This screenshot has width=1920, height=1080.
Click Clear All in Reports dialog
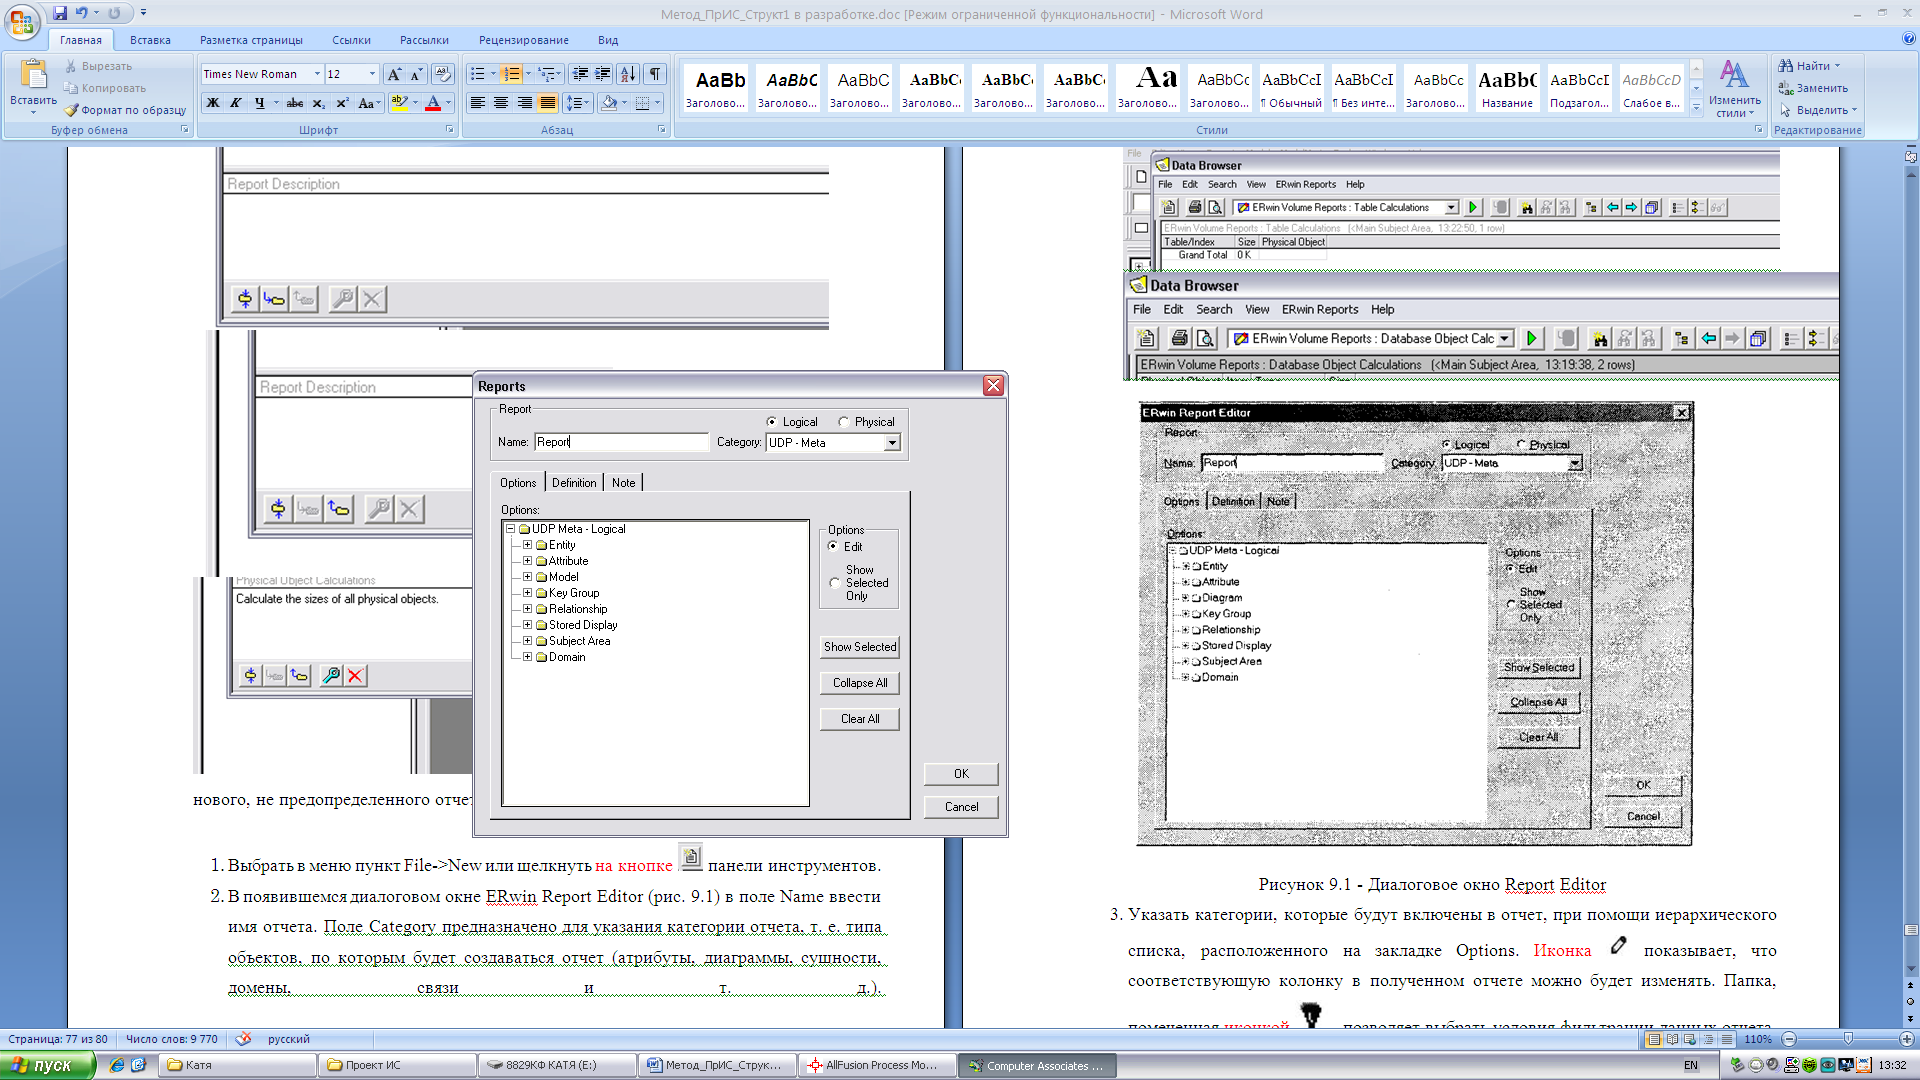coord(860,719)
